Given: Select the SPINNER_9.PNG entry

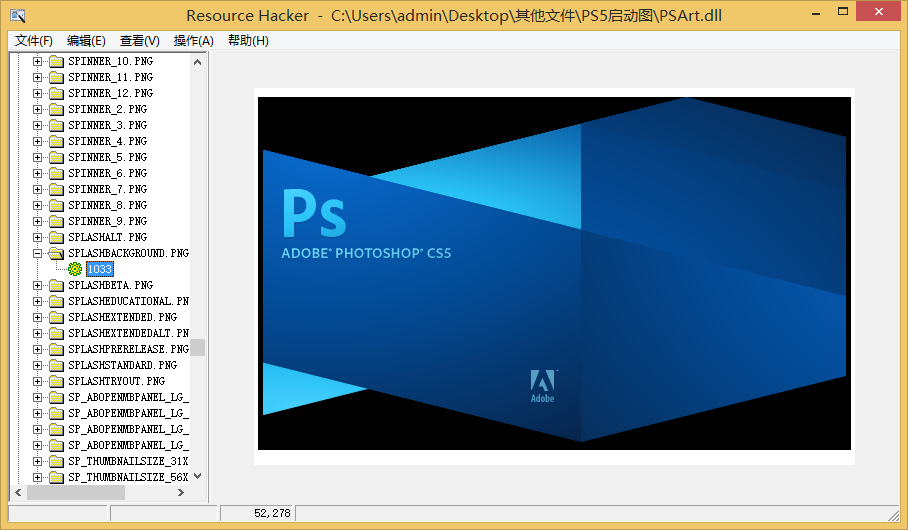Looking at the screenshot, I should click(x=108, y=221).
